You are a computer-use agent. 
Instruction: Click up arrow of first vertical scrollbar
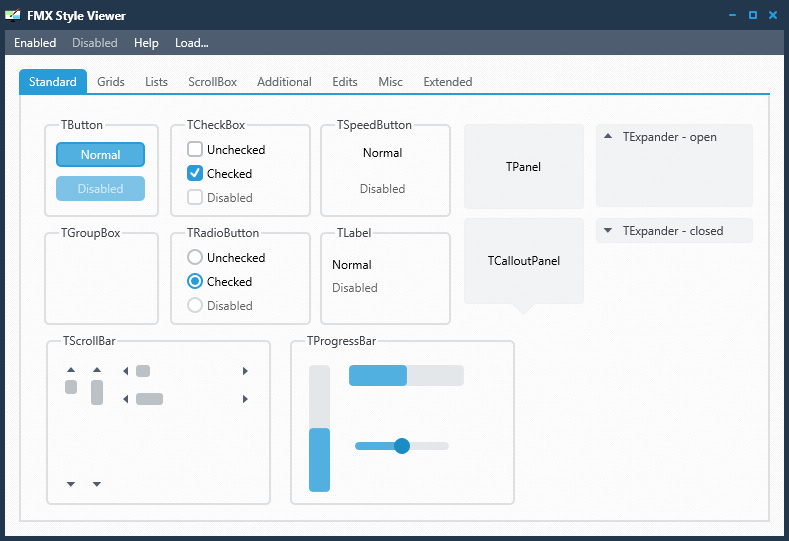tap(71, 370)
